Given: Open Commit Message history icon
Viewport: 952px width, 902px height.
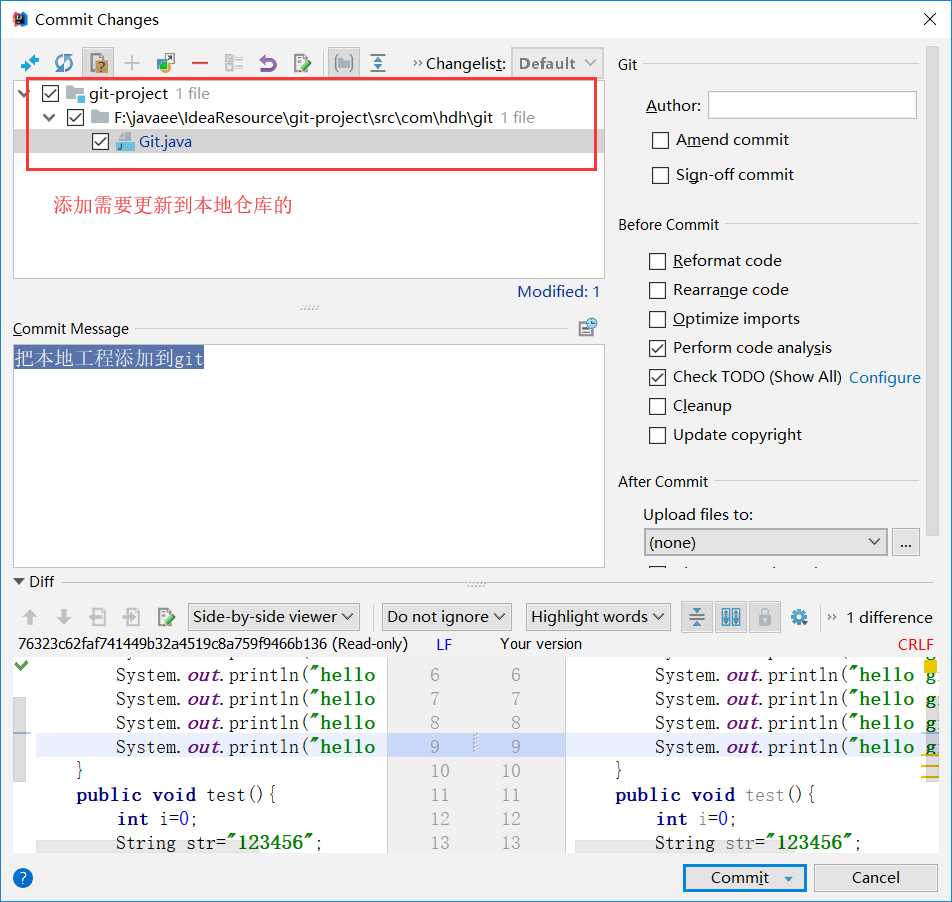Looking at the screenshot, I should (x=588, y=327).
